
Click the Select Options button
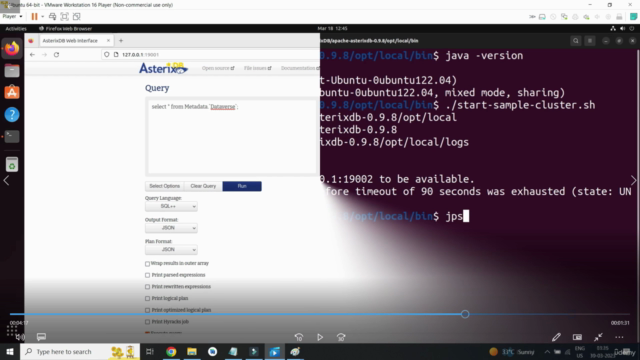164,186
